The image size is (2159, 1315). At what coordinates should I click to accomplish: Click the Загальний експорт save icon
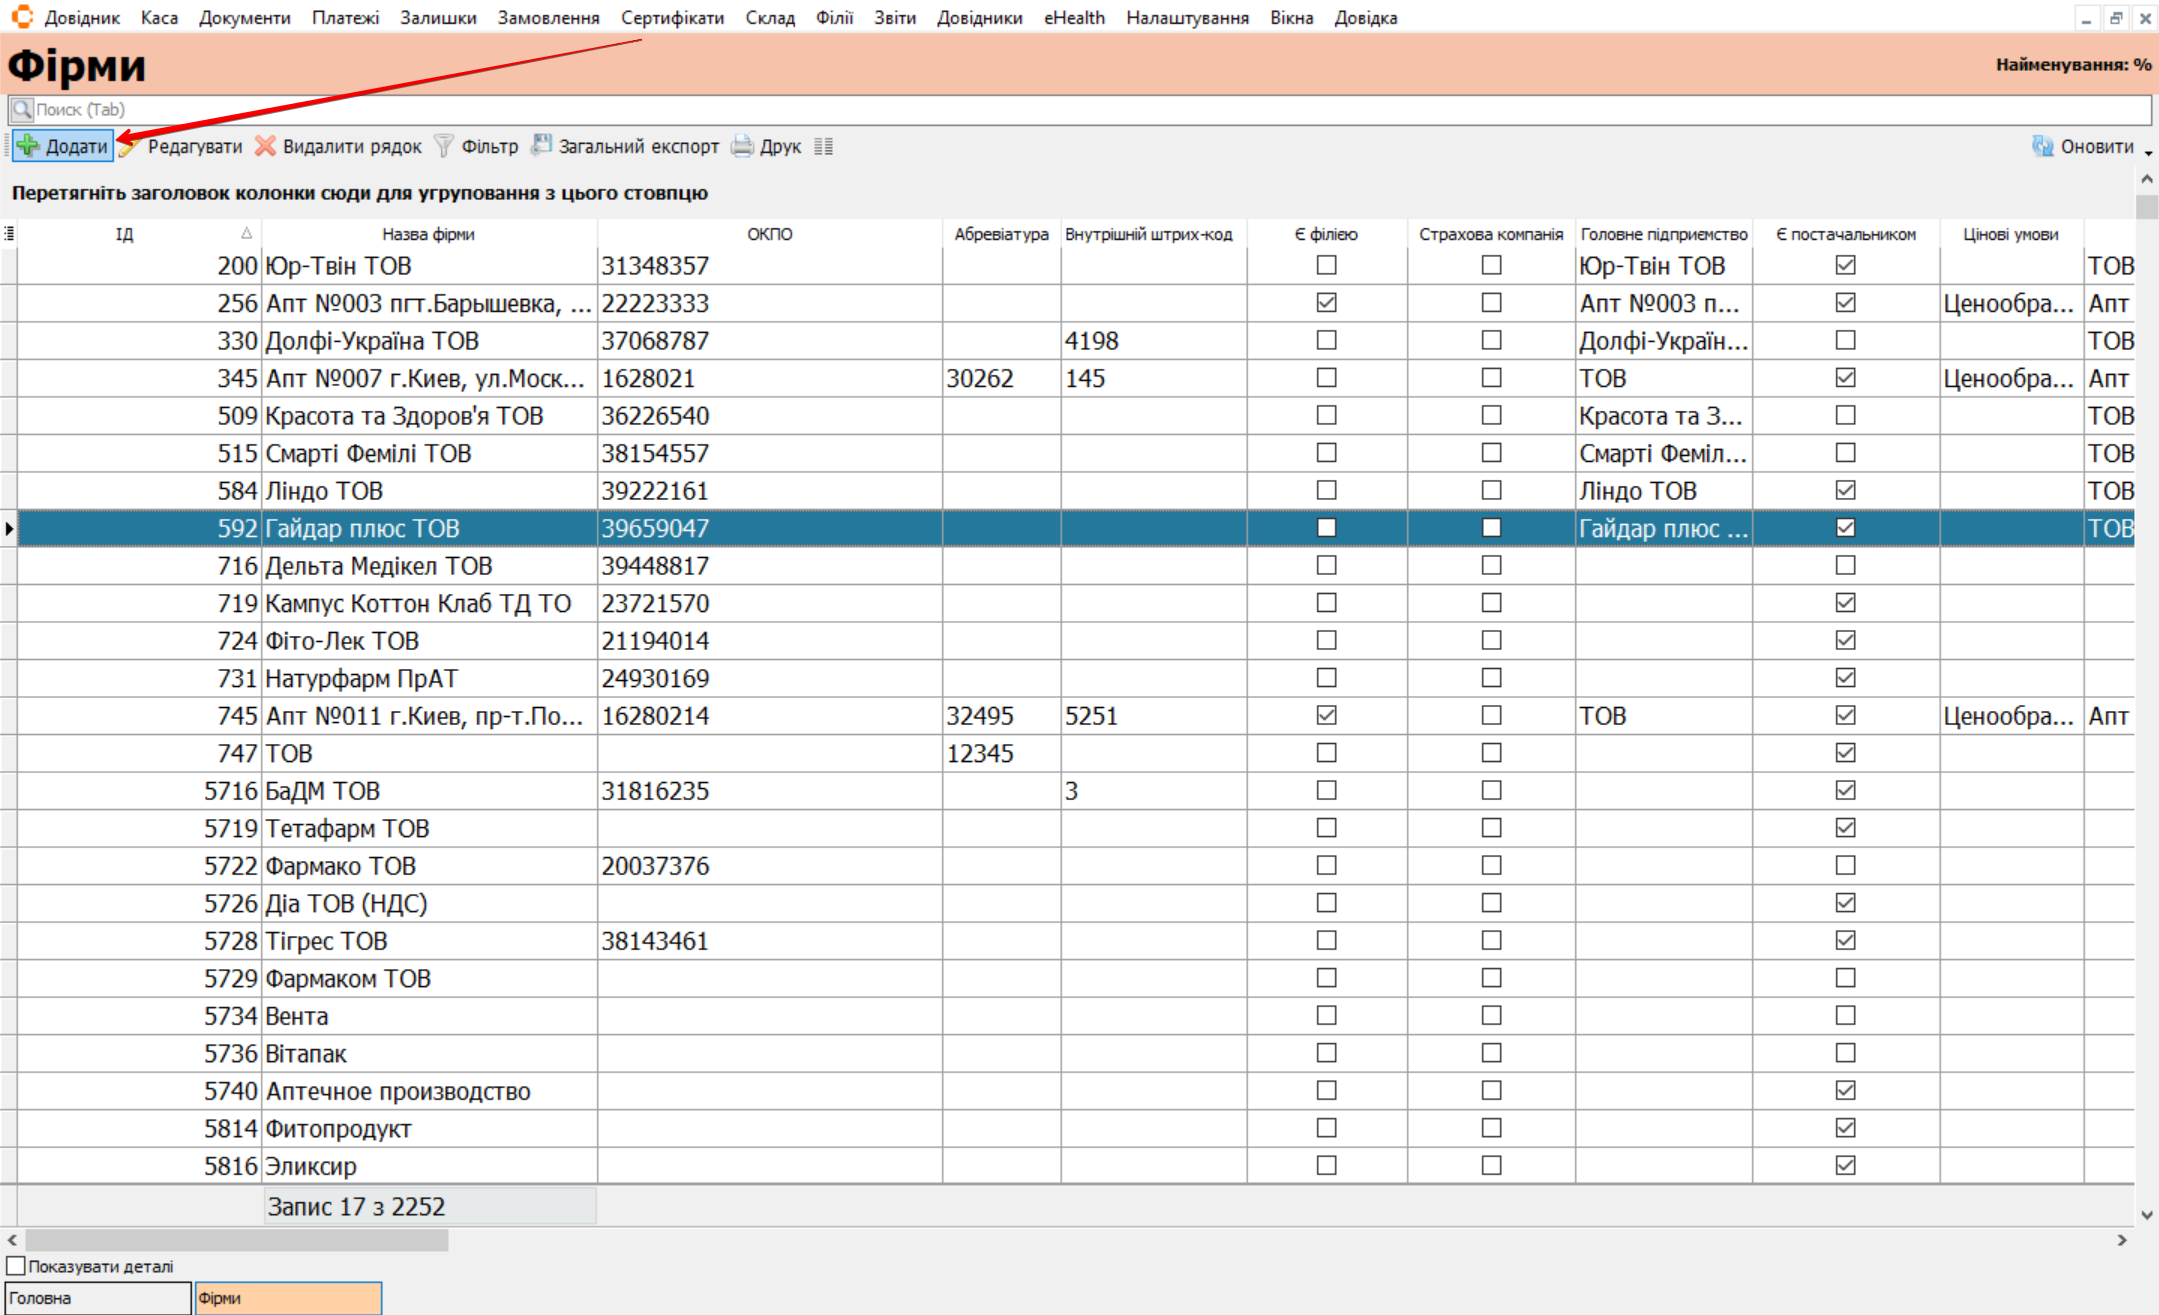(541, 146)
